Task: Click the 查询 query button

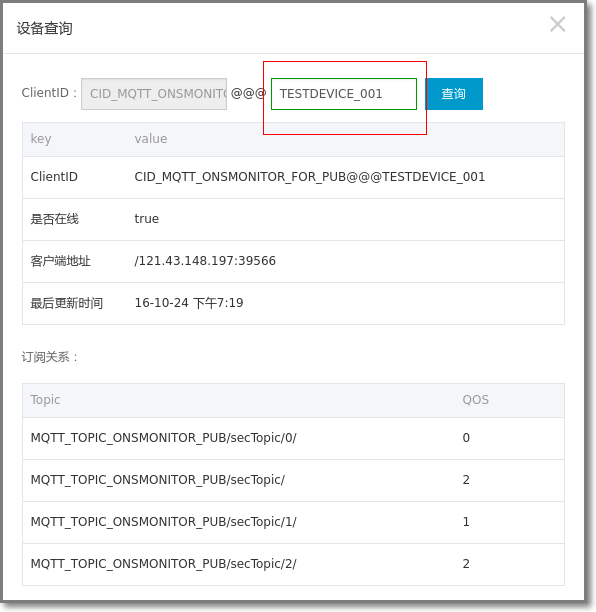Action: coord(454,94)
